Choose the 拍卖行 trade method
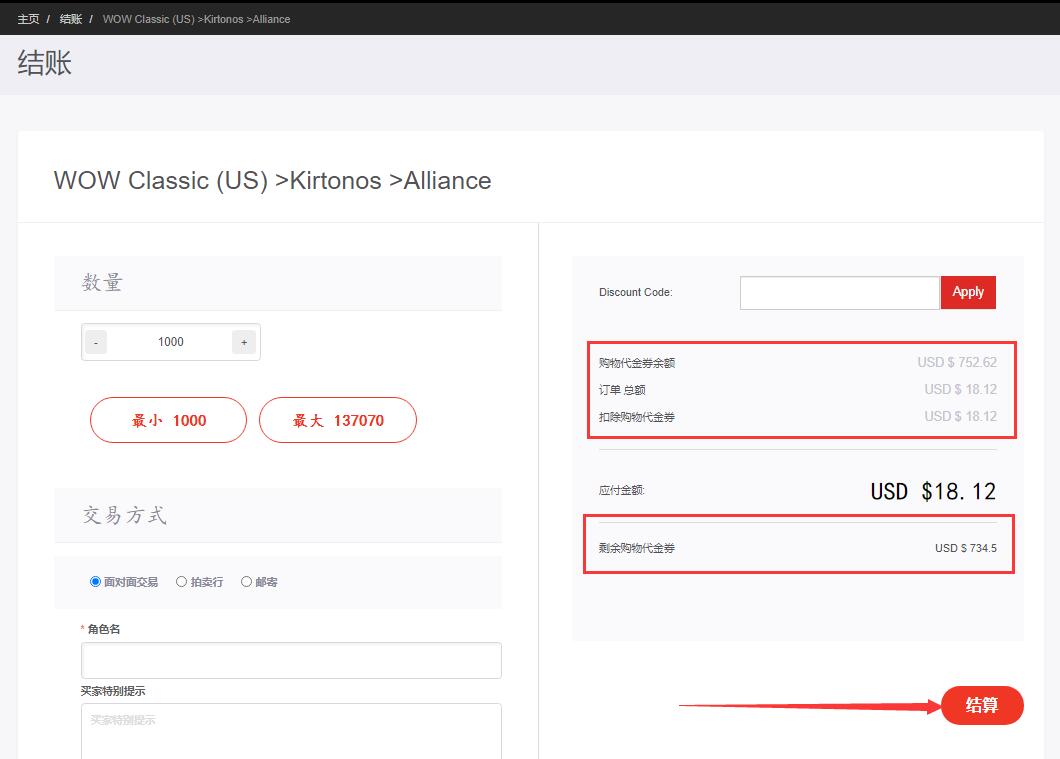This screenshot has height=759, width=1060. coord(182,581)
